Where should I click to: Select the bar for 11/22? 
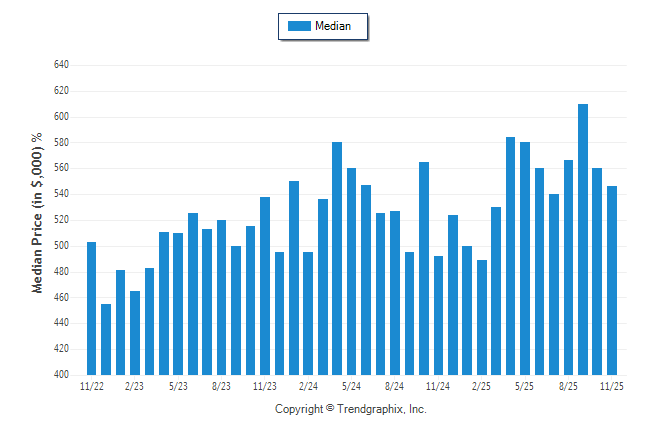click(x=92, y=308)
